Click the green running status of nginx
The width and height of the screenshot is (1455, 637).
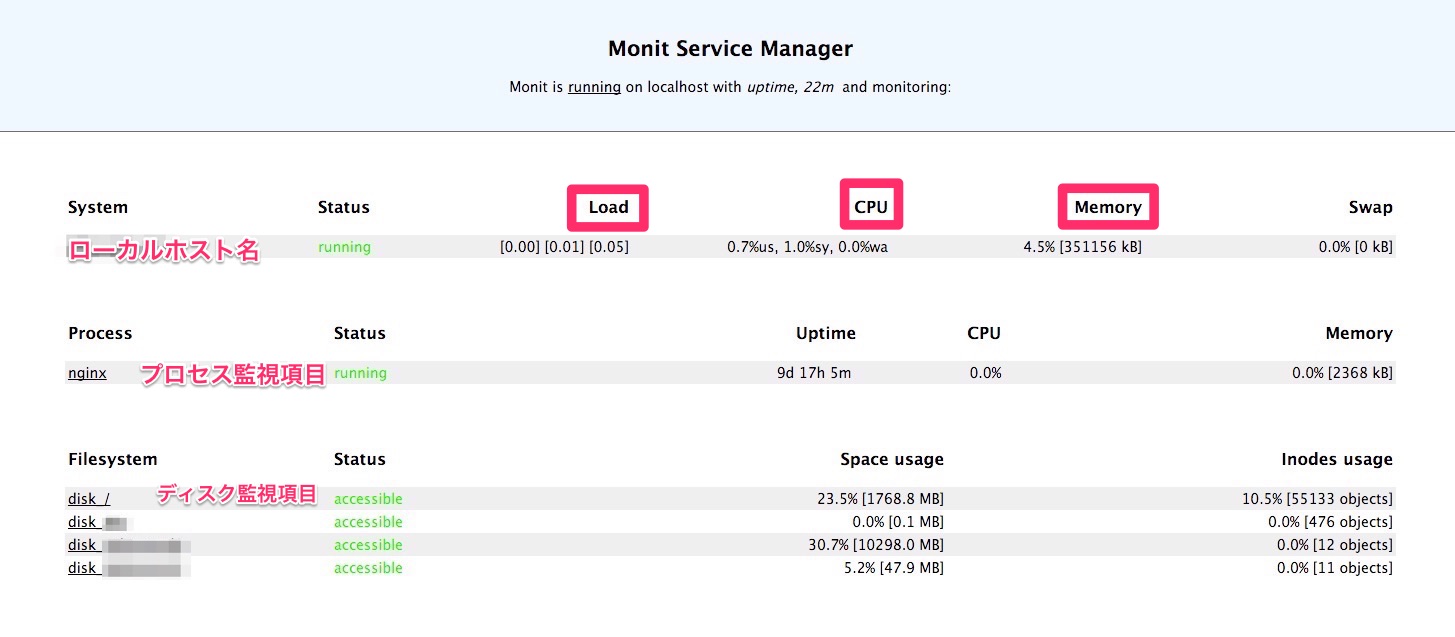pos(360,373)
